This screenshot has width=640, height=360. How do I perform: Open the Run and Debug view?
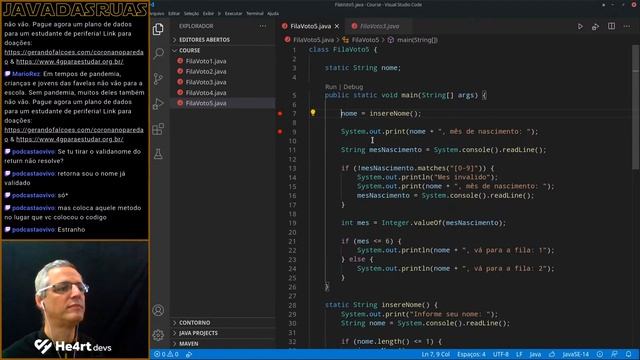[158, 104]
